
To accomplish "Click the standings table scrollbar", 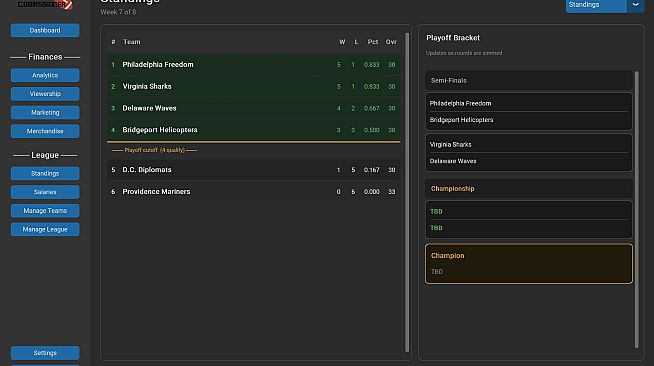I will (x=407, y=192).
